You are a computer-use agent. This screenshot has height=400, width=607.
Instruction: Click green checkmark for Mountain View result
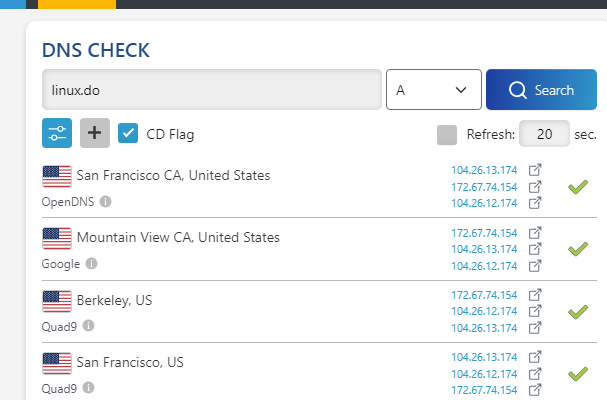click(x=578, y=249)
